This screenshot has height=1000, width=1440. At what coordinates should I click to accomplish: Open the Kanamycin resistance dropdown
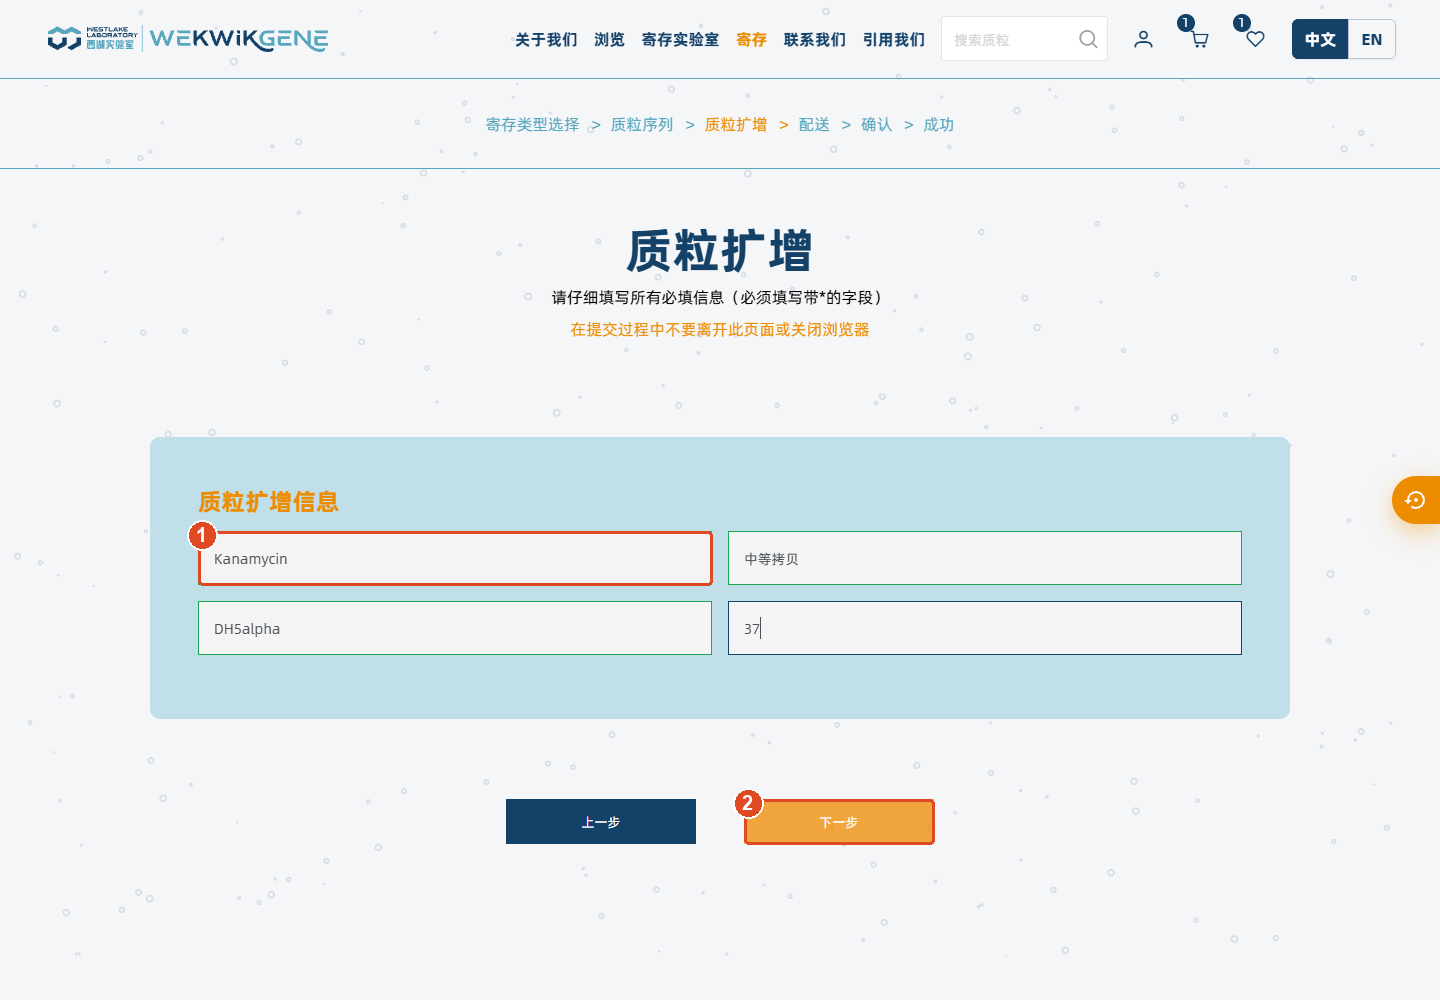click(x=455, y=558)
